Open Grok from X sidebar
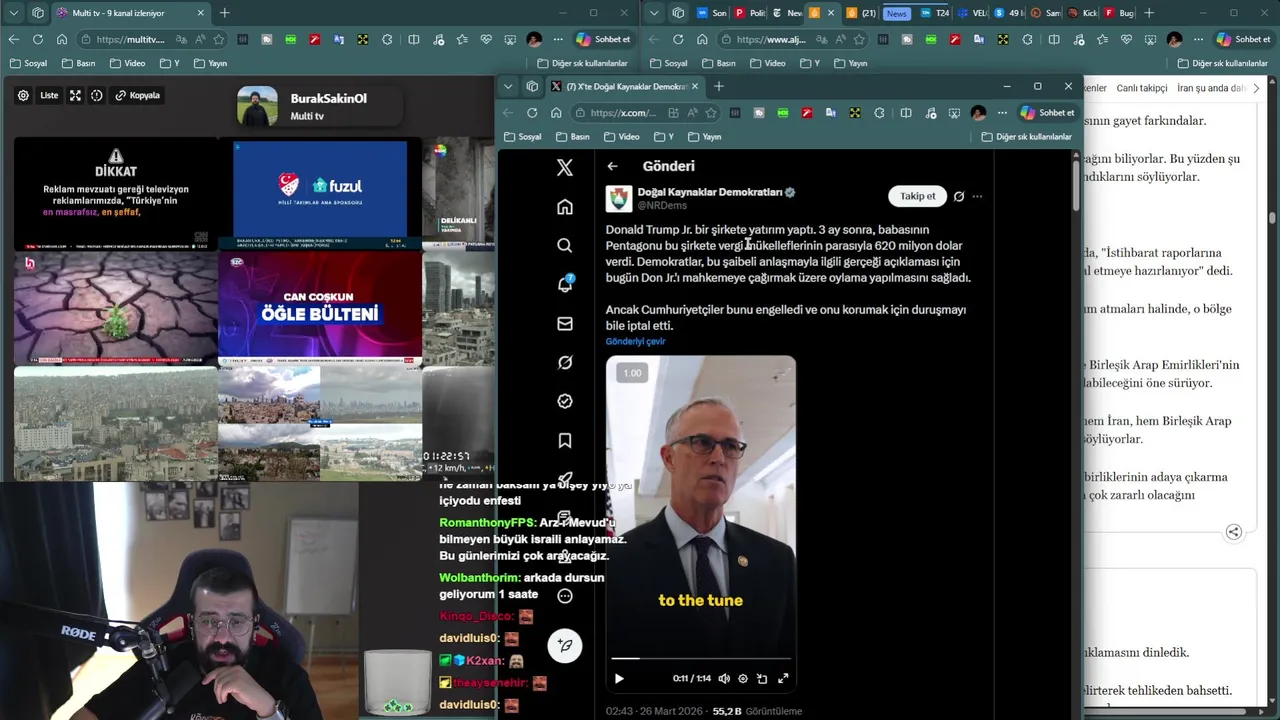Screen dimensions: 1280x720 pyautogui.click(x=565, y=362)
